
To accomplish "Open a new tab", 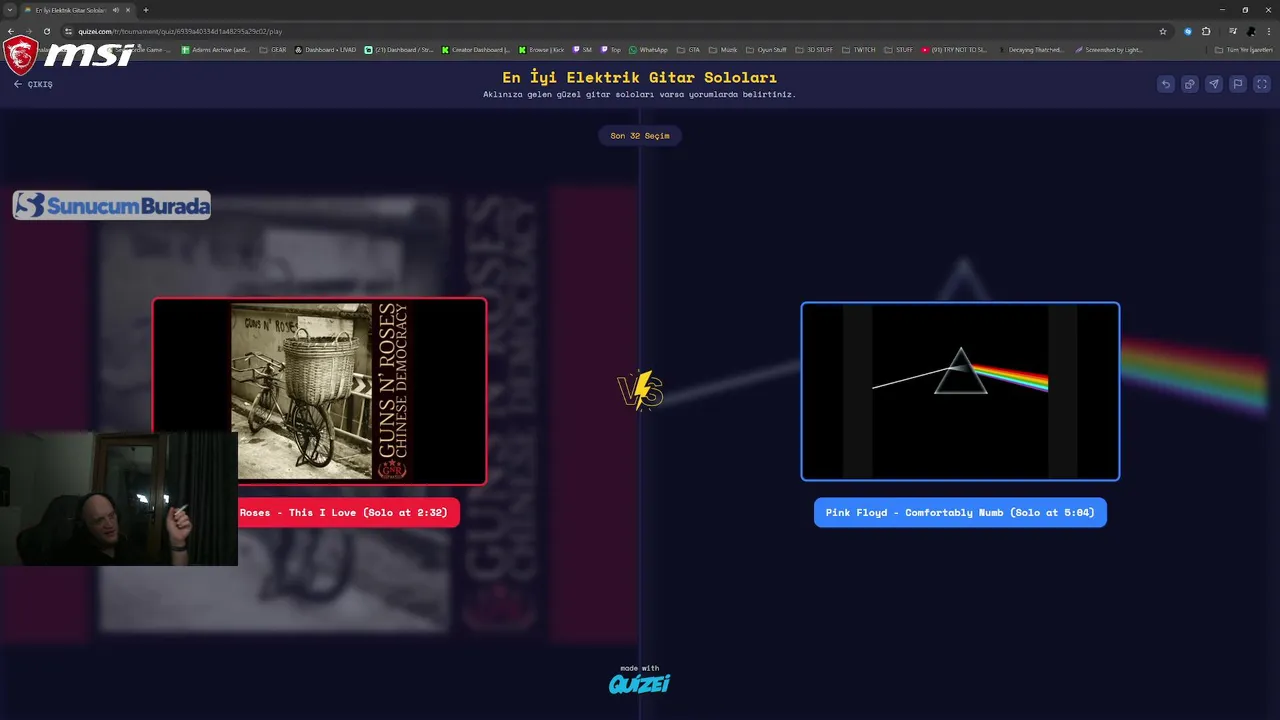I will point(146,10).
